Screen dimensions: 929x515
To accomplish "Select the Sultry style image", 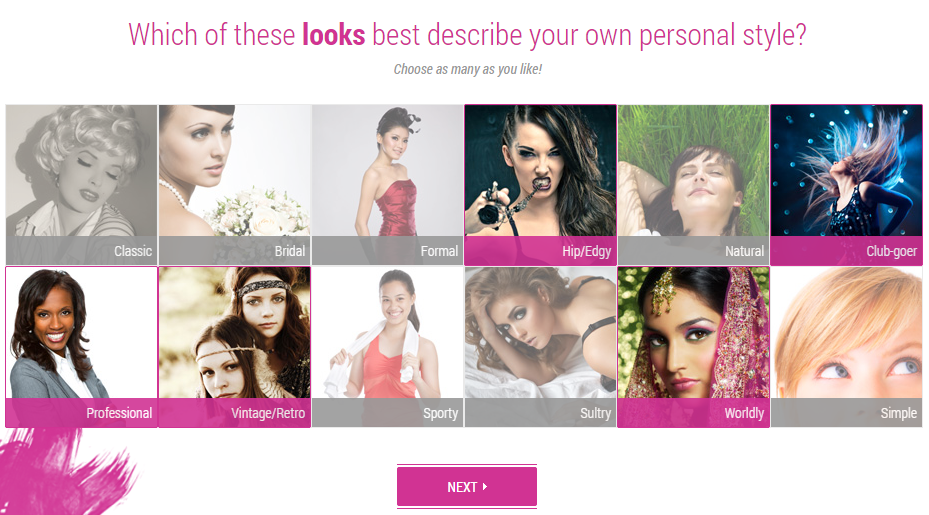I will tap(540, 347).
